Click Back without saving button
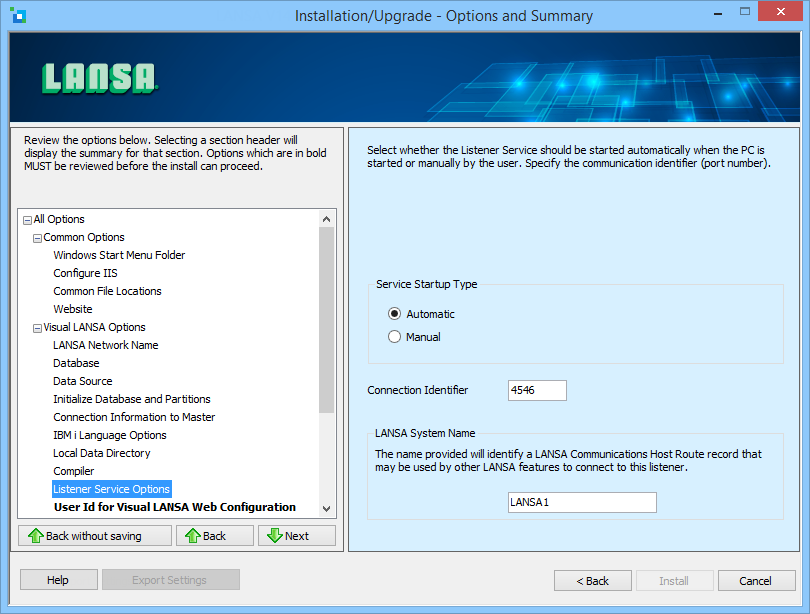Viewport: 810px width, 614px height. pyautogui.click(x=95, y=536)
